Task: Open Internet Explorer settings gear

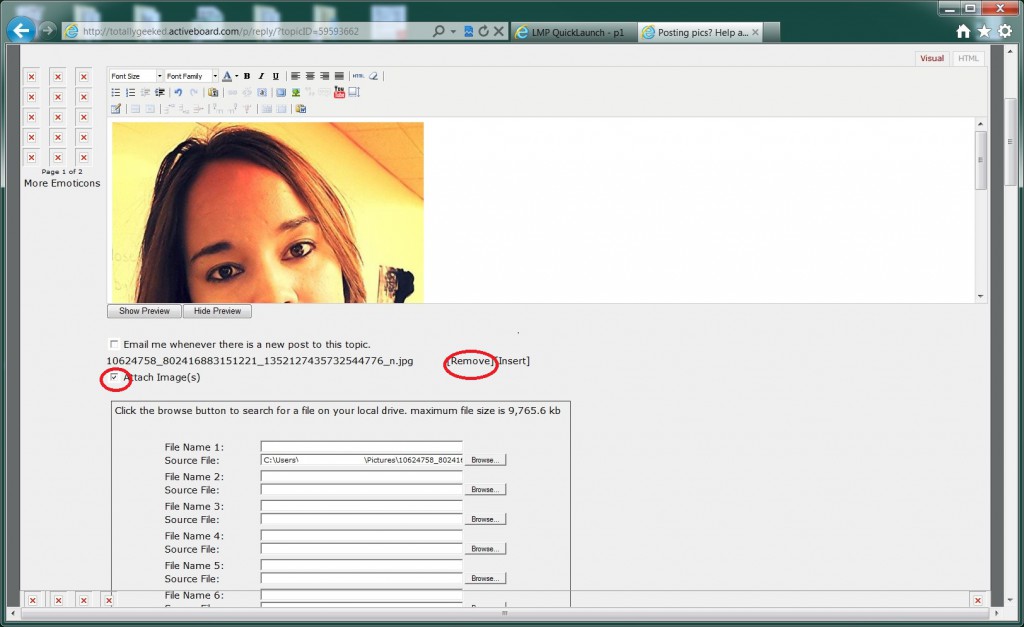Action: (x=1005, y=31)
